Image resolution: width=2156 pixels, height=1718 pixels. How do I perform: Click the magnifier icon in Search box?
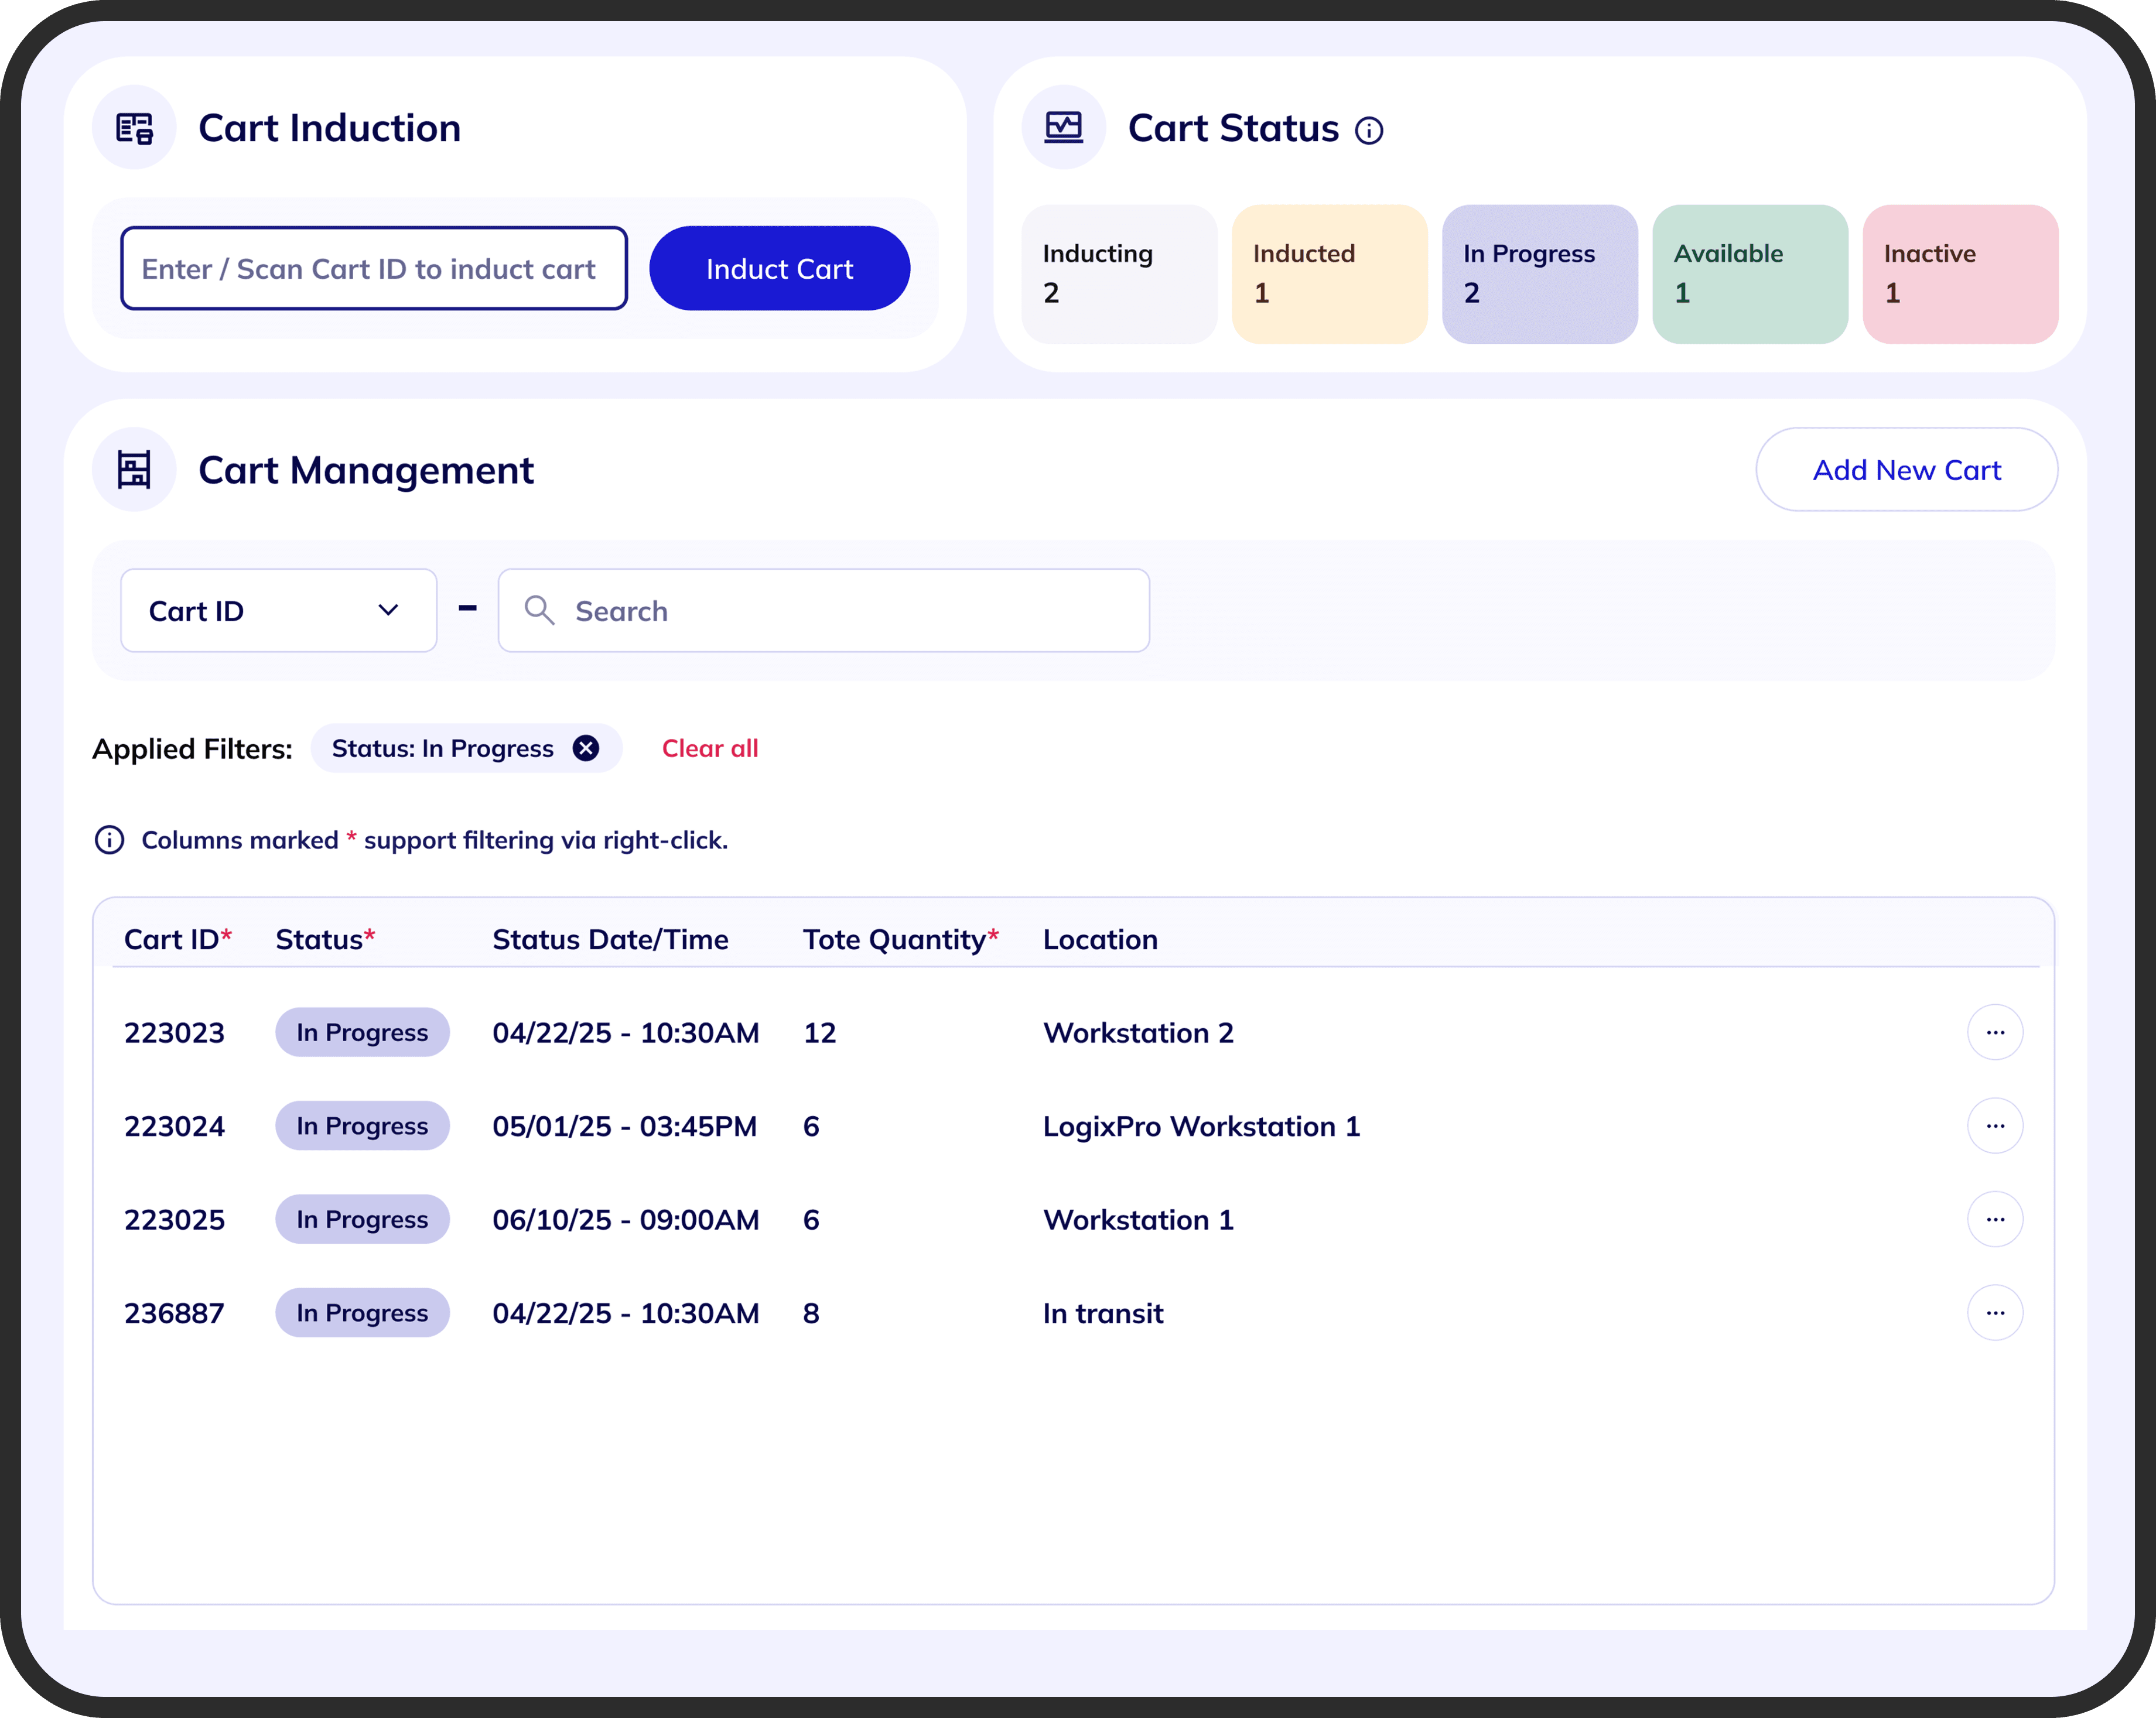pyautogui.click(x=539, y=610)
